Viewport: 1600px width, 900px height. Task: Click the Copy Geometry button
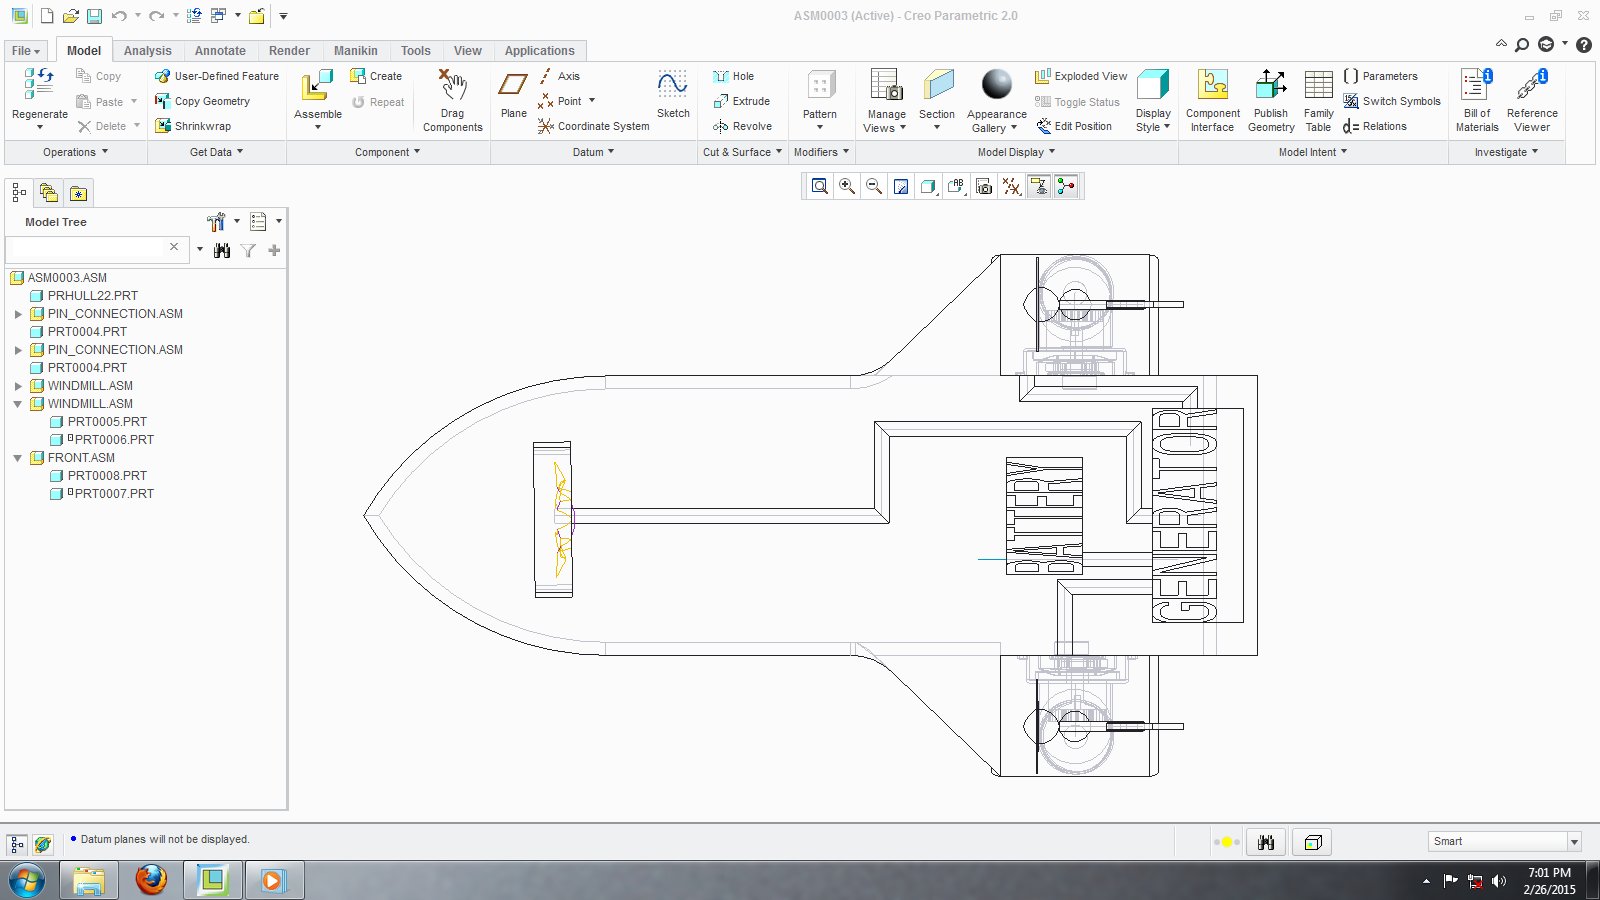pos(202,101)
